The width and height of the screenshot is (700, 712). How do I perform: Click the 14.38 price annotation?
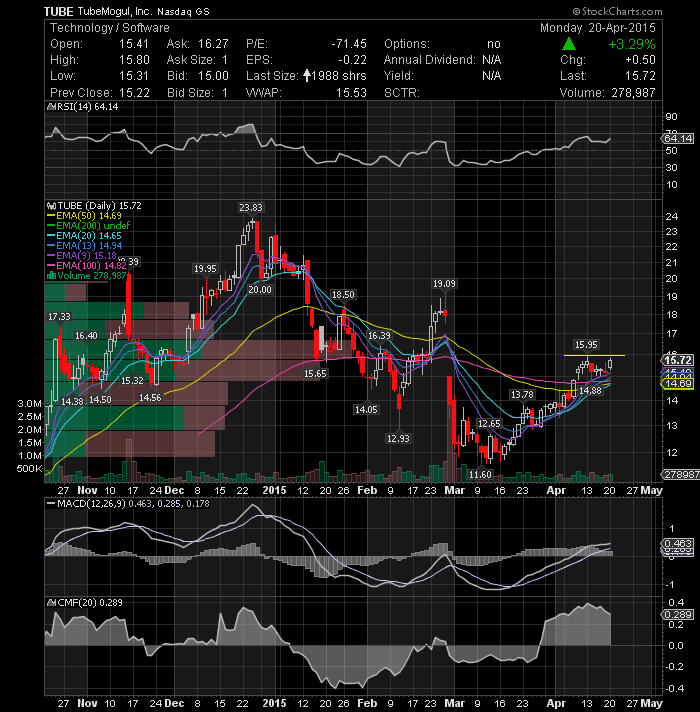coord(73,401)
